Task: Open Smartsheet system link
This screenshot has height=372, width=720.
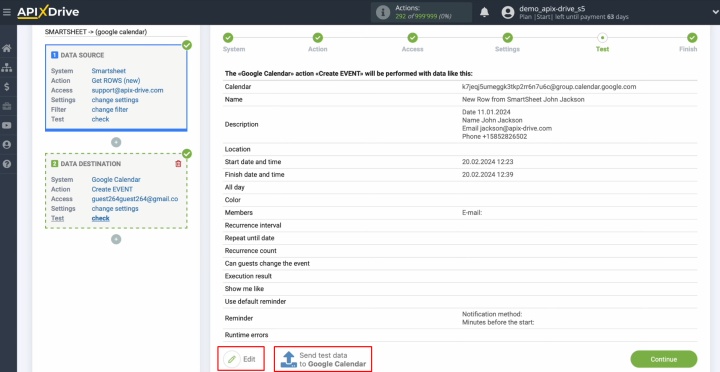Action: pyautogui.click(x=108, y=71)
